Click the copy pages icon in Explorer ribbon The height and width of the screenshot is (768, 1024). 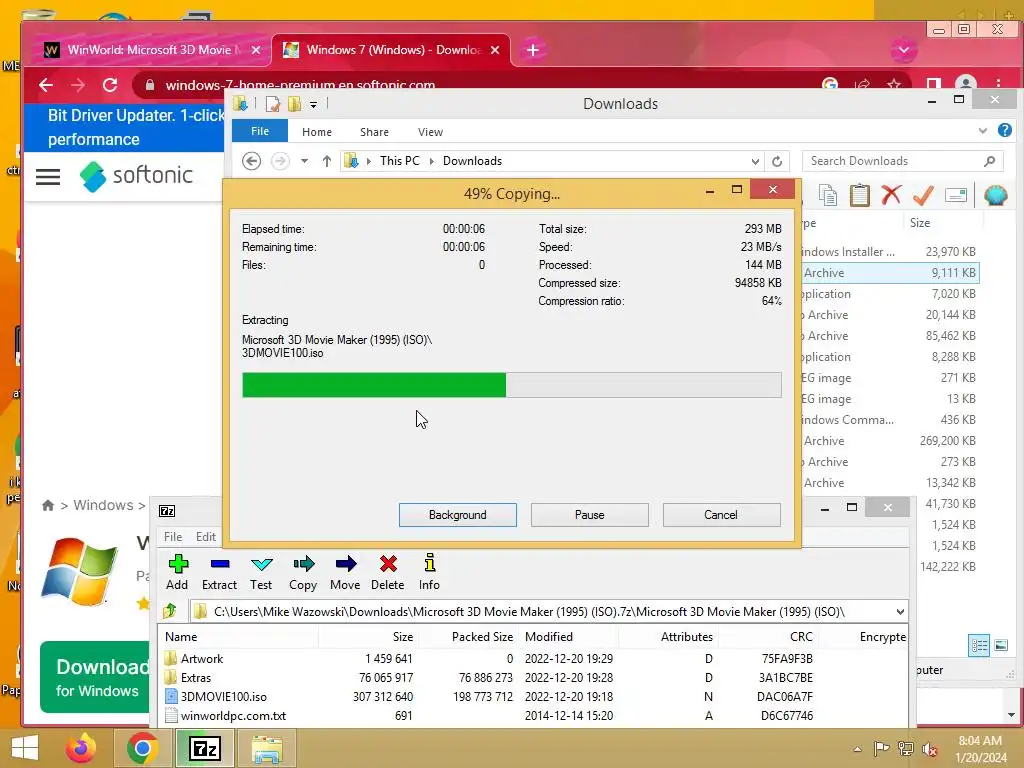(x=828, y=195)
